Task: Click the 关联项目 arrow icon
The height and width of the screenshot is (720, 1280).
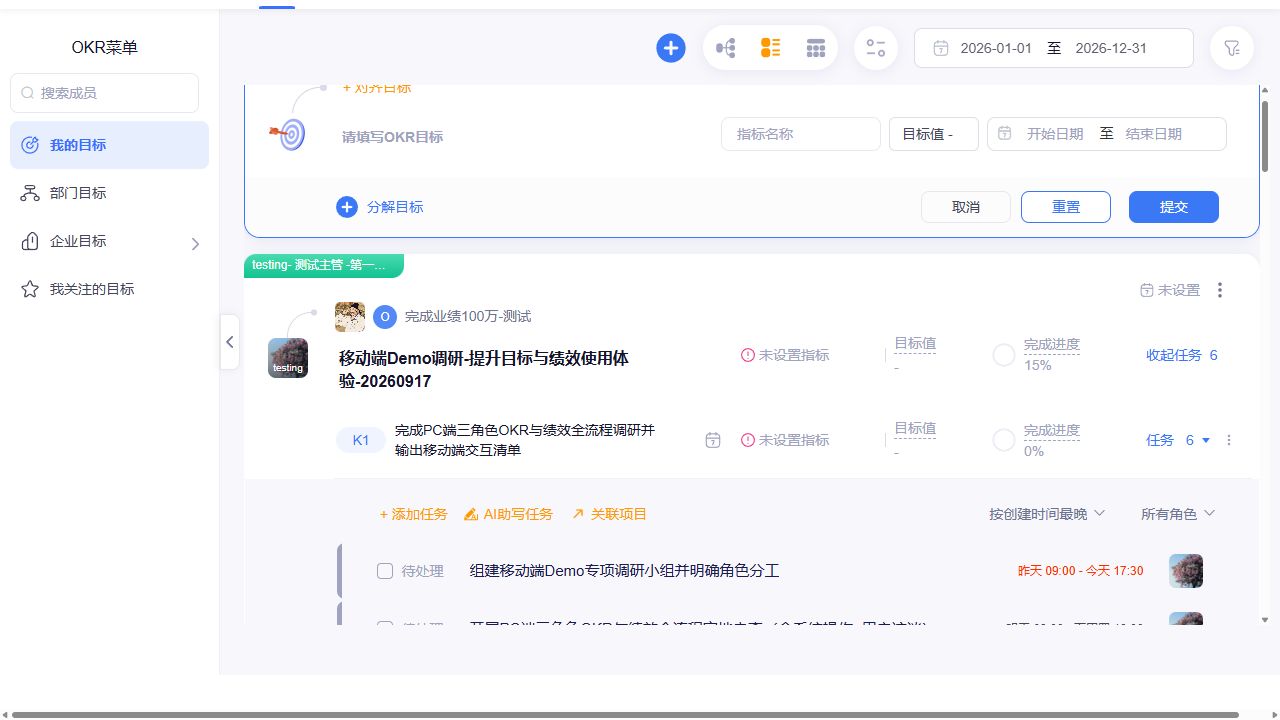Action: pyautogui.click(x=578, y=514)
